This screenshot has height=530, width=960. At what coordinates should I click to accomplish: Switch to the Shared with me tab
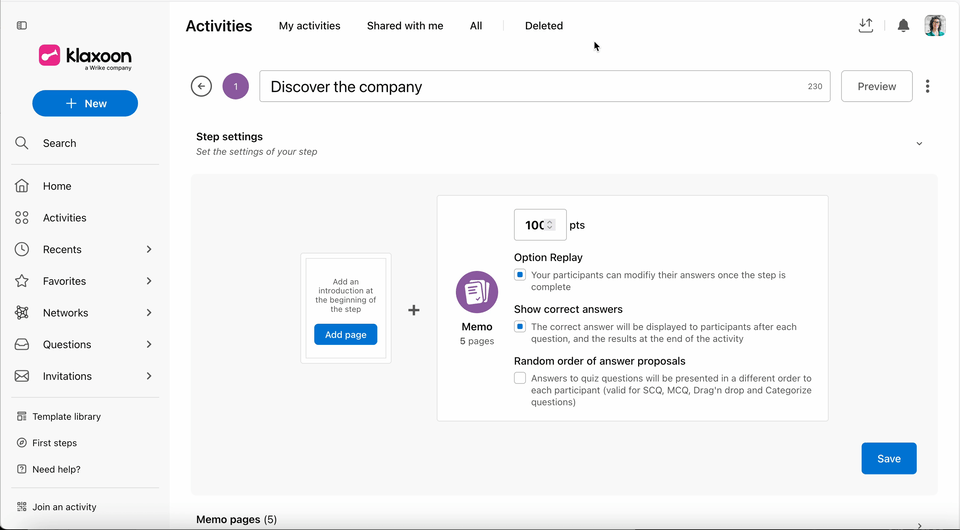pos(405,26)
